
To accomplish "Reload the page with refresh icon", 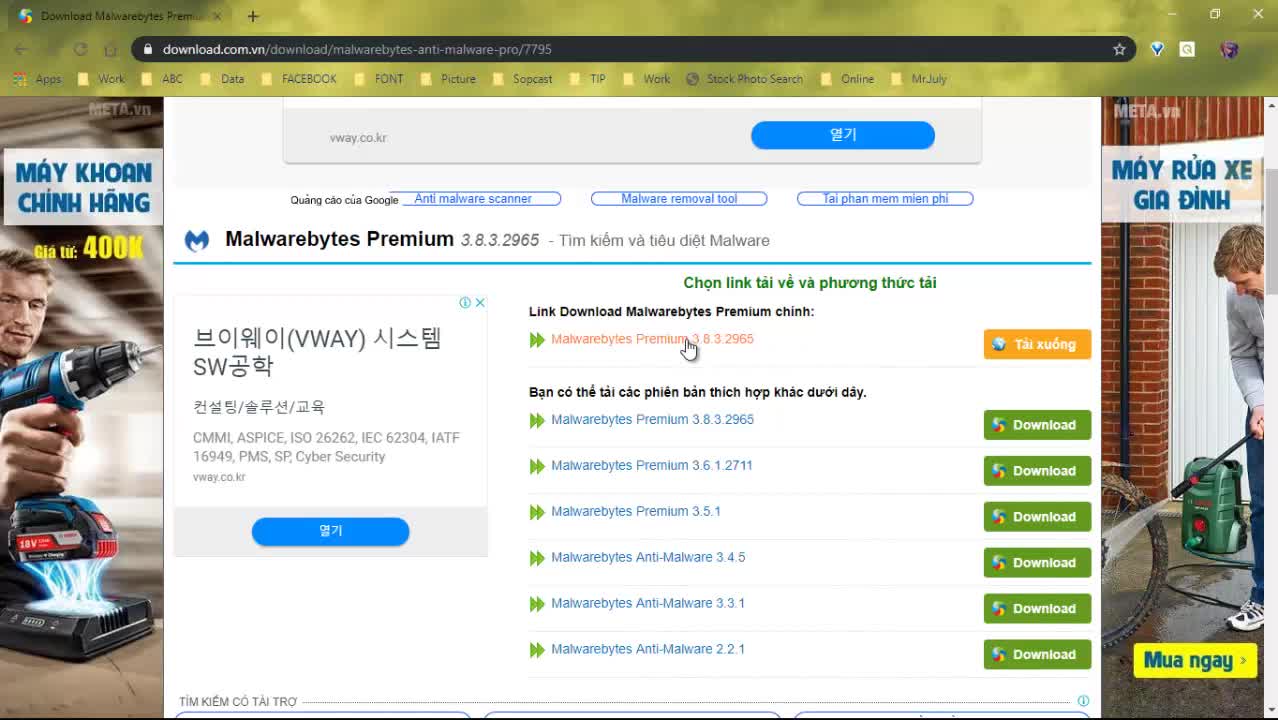I will [81, 49].
